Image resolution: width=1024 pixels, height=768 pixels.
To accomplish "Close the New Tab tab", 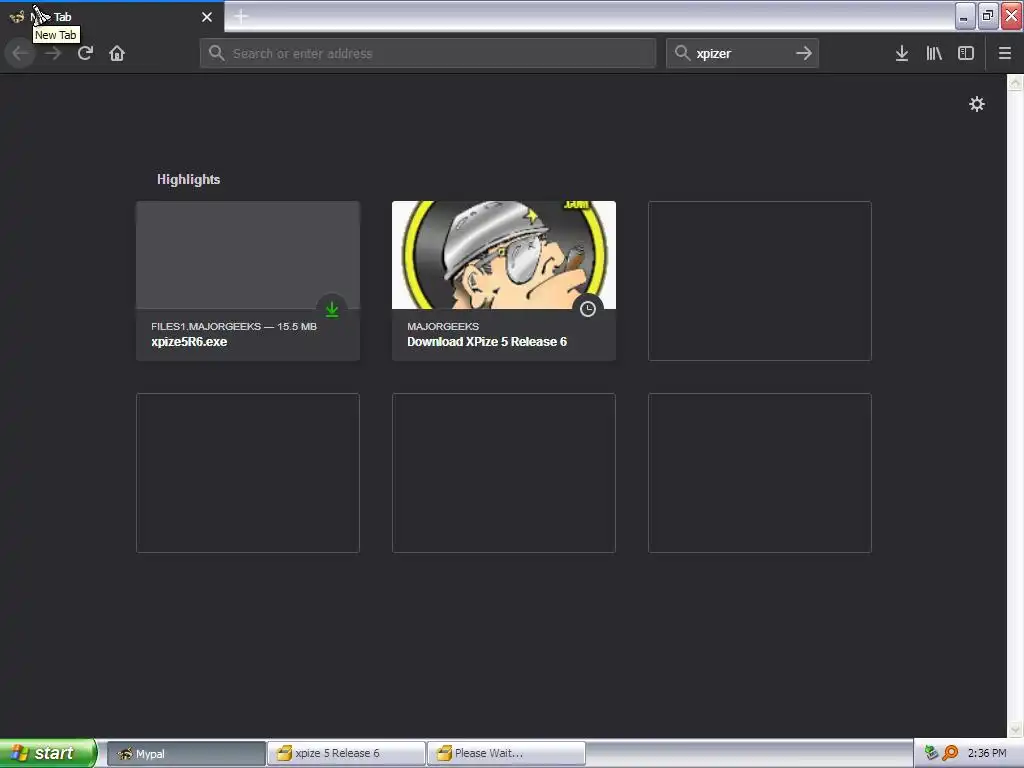I will click(207, 17).
